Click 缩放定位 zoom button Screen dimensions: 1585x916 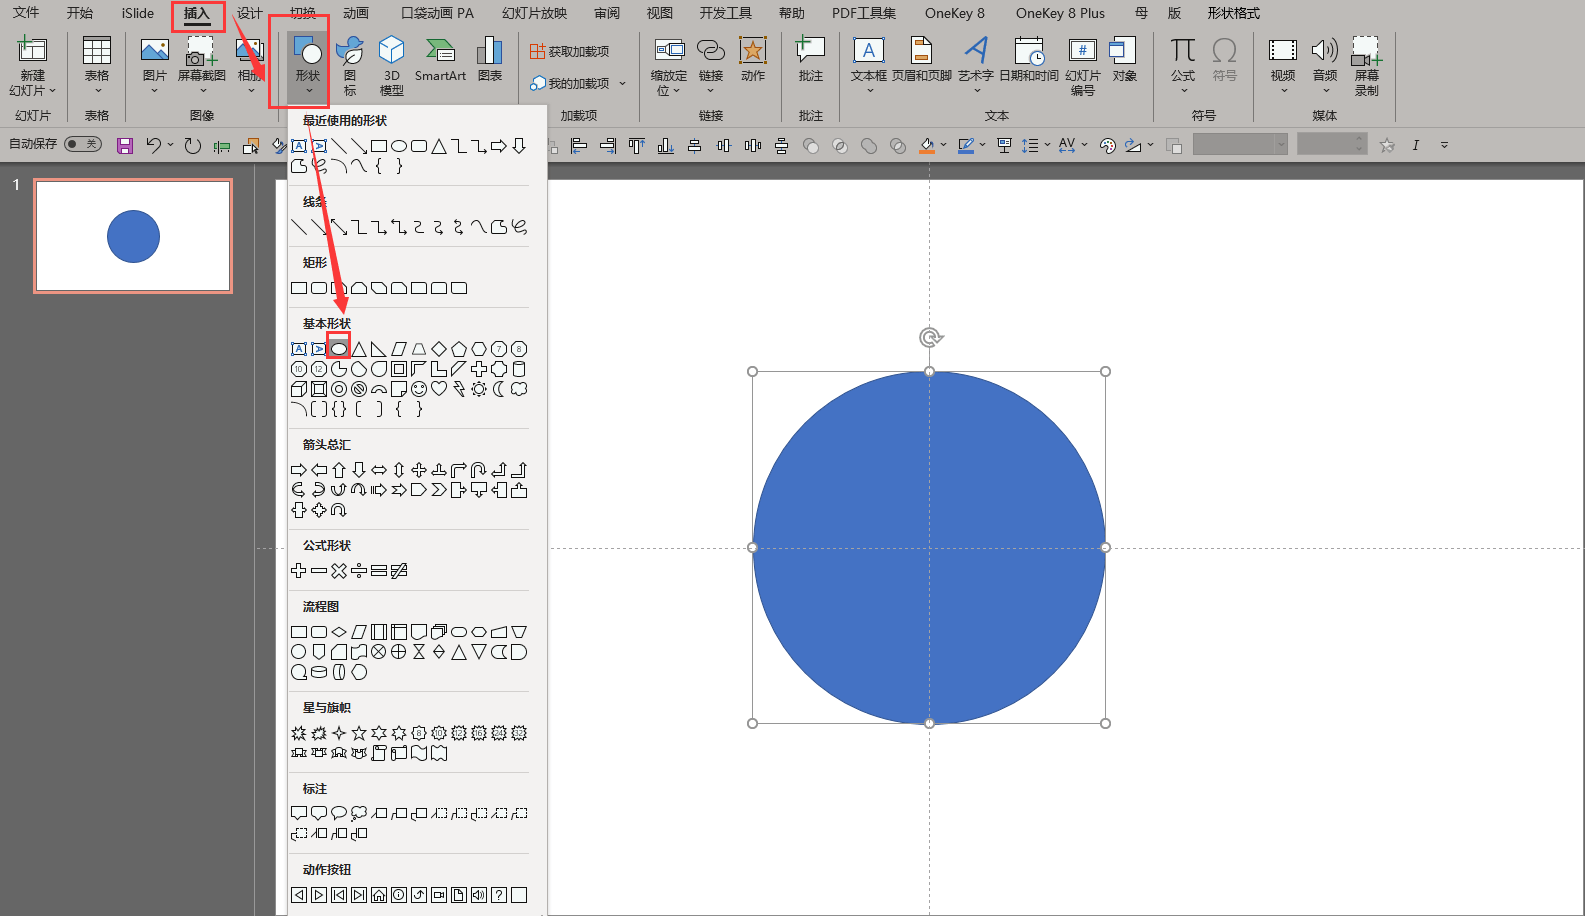click(669, 66)
